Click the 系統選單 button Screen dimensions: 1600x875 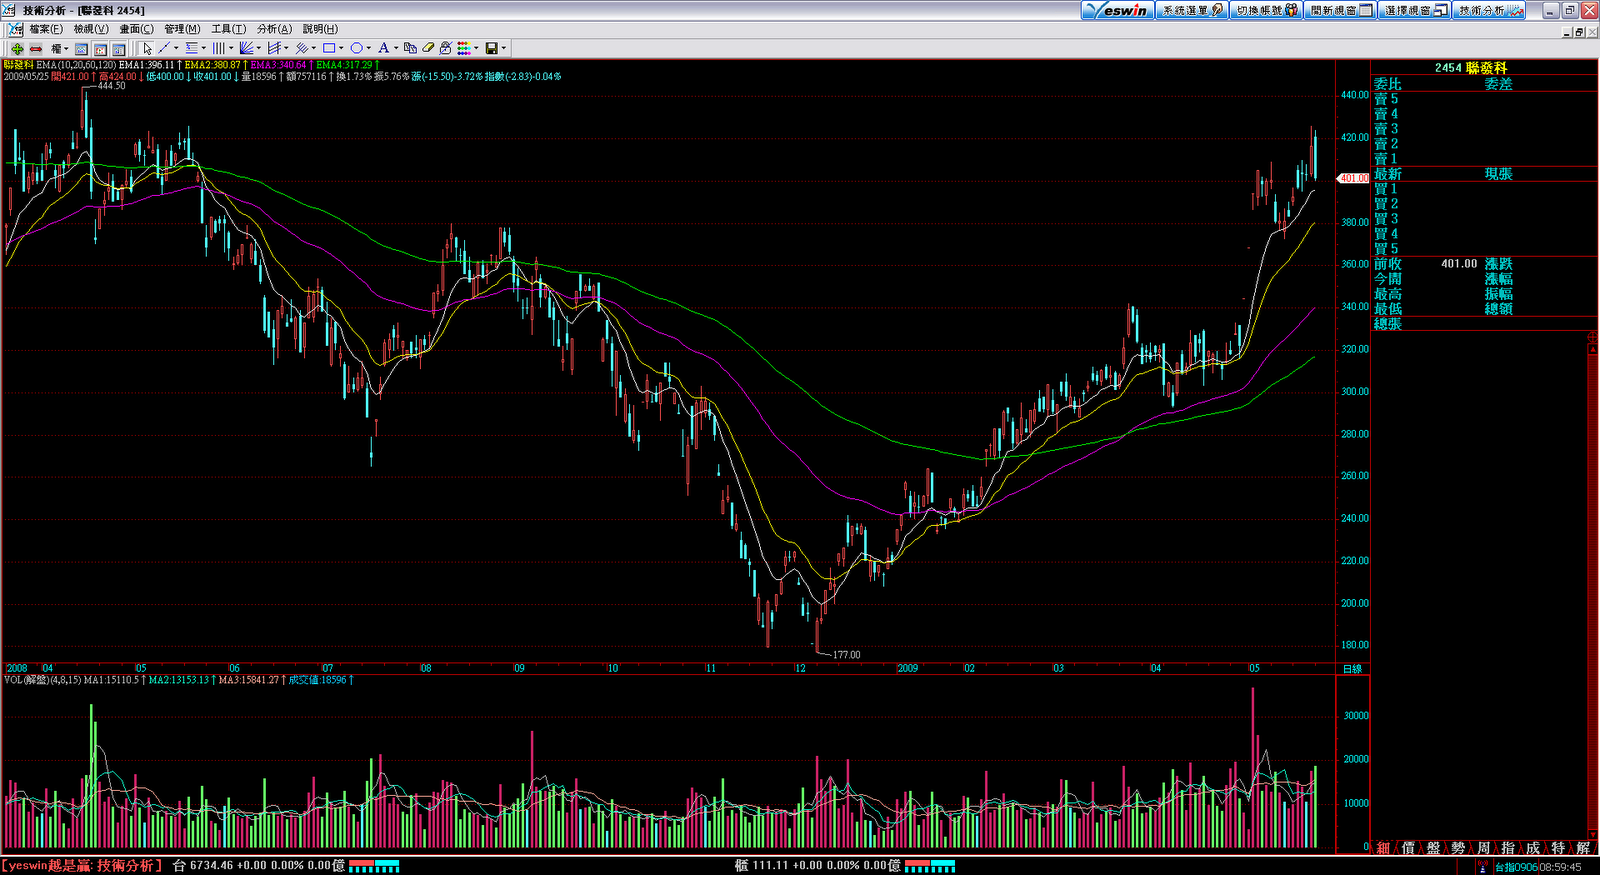tap(1192, 10)
